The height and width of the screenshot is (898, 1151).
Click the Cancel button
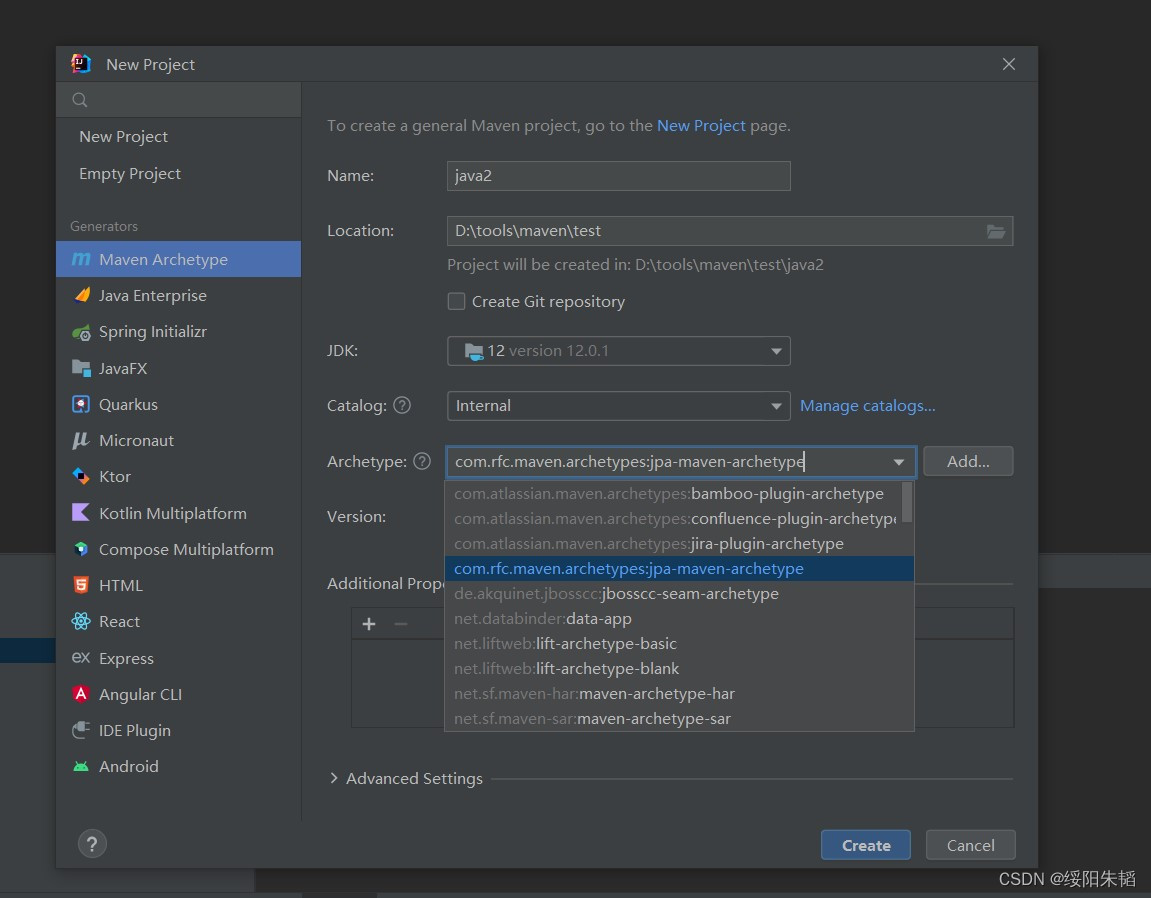point(970,845)
